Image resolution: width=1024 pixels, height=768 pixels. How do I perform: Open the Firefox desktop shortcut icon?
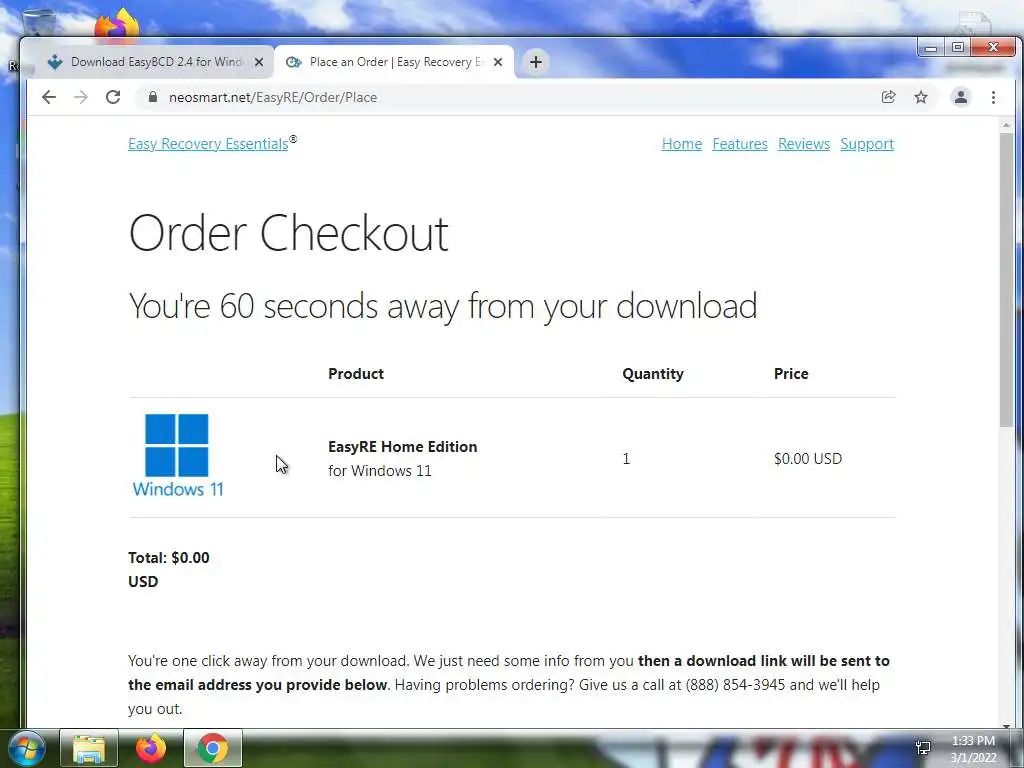[x=117, y=25]
